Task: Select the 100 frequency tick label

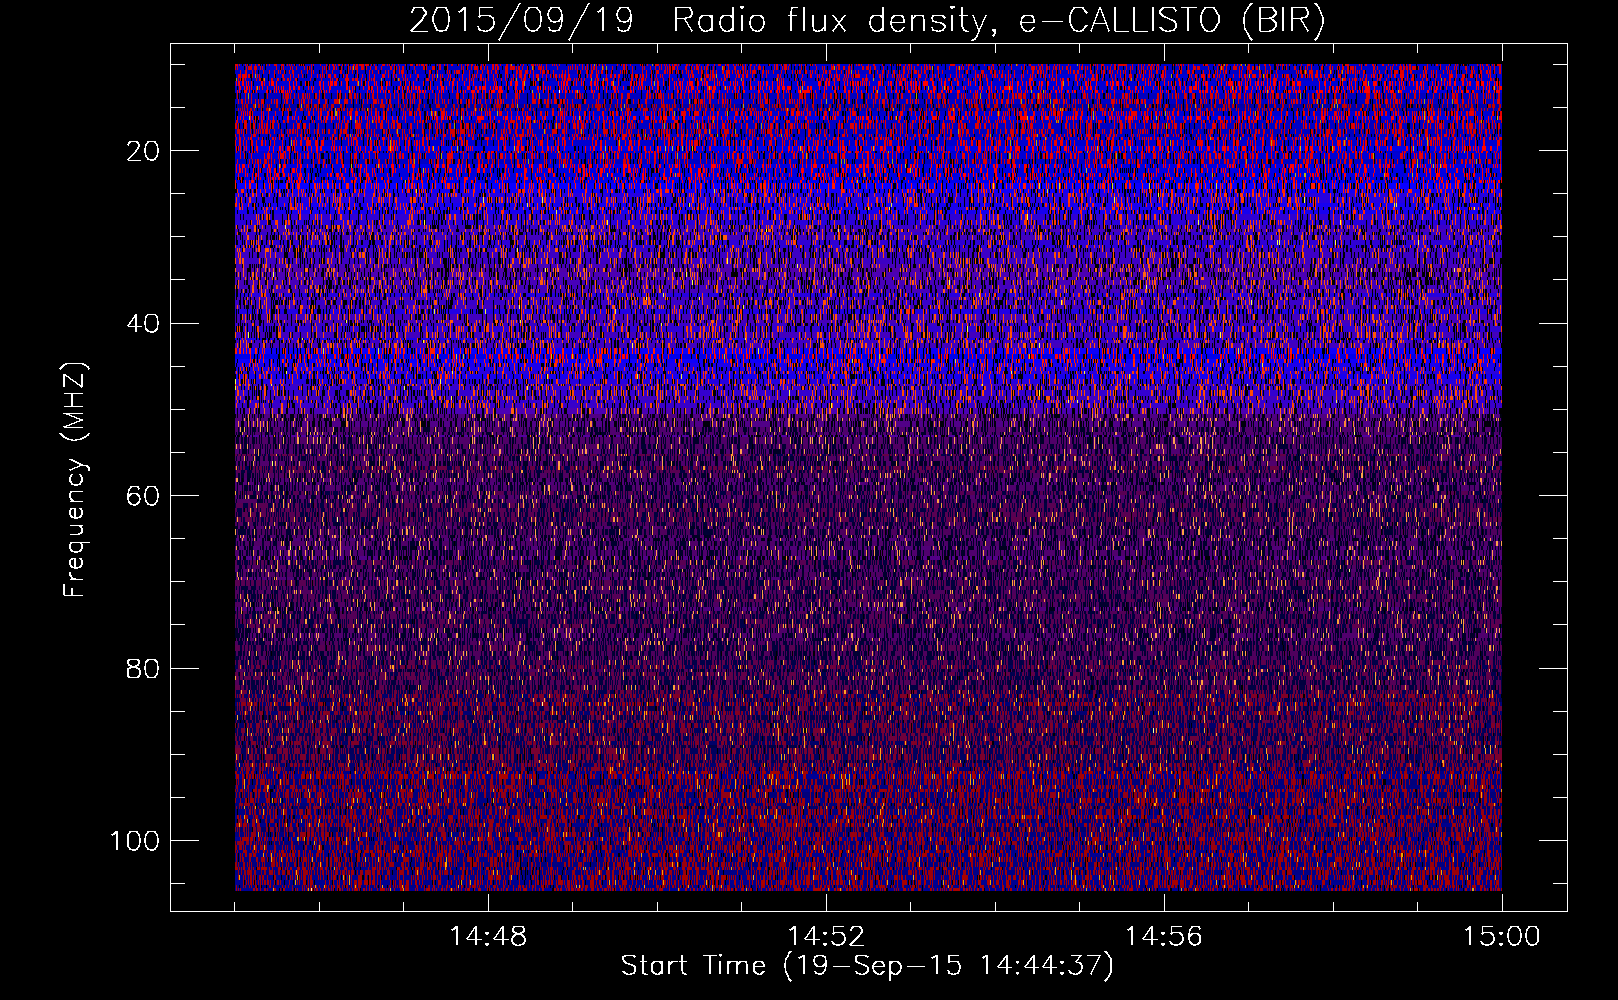Action: 135,841
